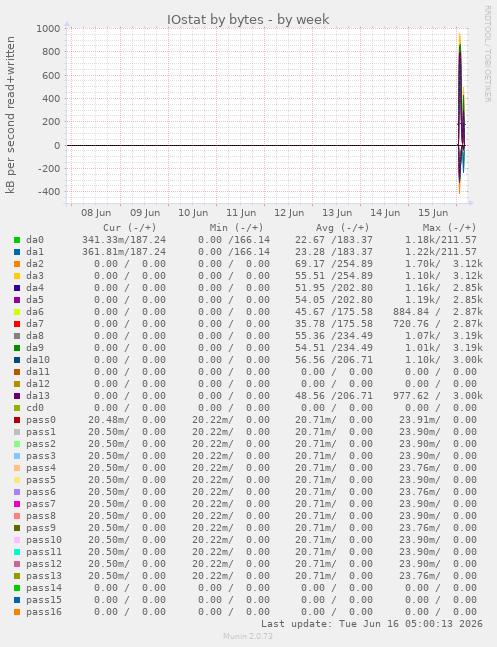Click da2 max value 1.70k/ 3.12k
497x647 pixels.
[443, 264]
